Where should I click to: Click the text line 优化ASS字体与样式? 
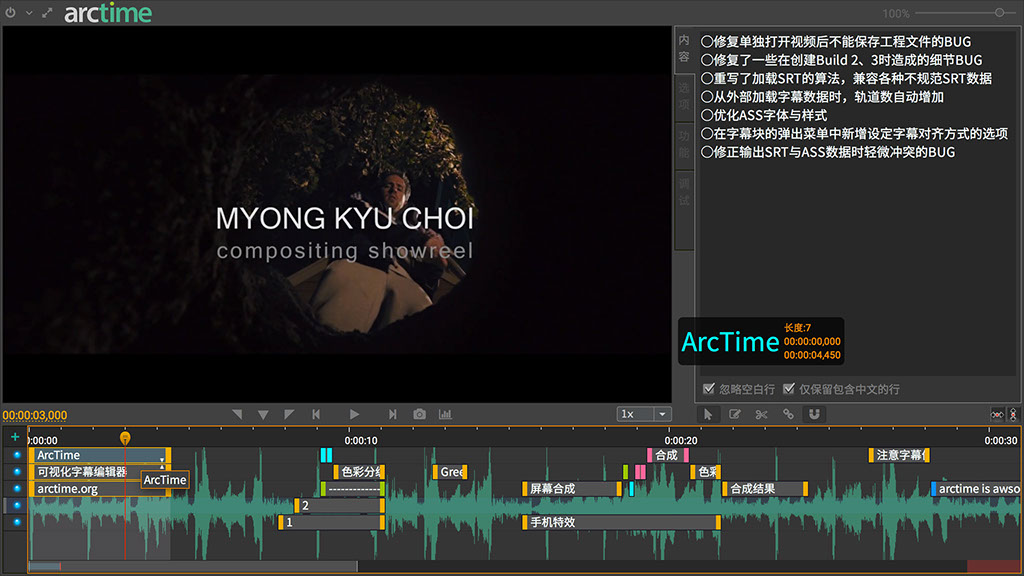(764, 115)
